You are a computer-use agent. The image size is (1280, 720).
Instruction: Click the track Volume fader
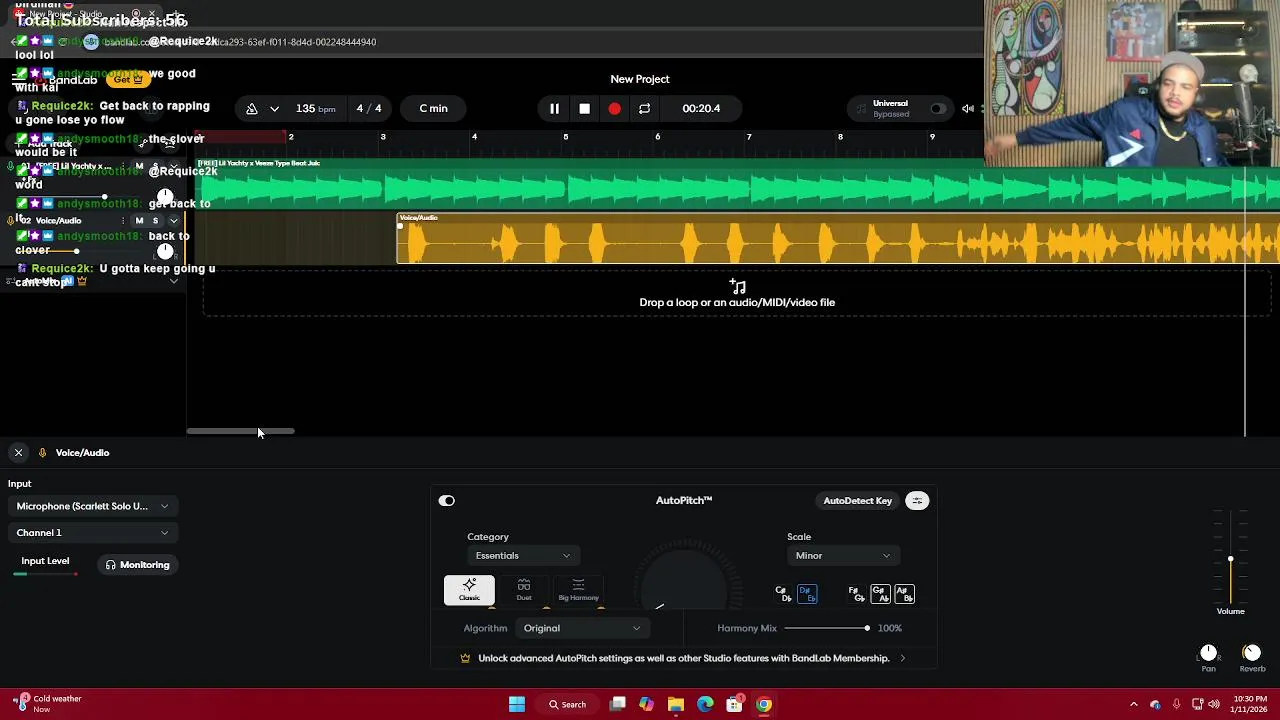tap(1231, 559)
